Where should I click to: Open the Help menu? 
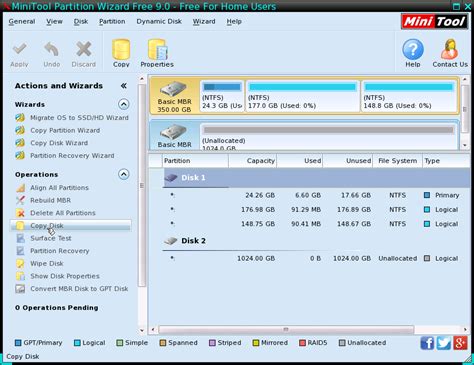point(234,22)
